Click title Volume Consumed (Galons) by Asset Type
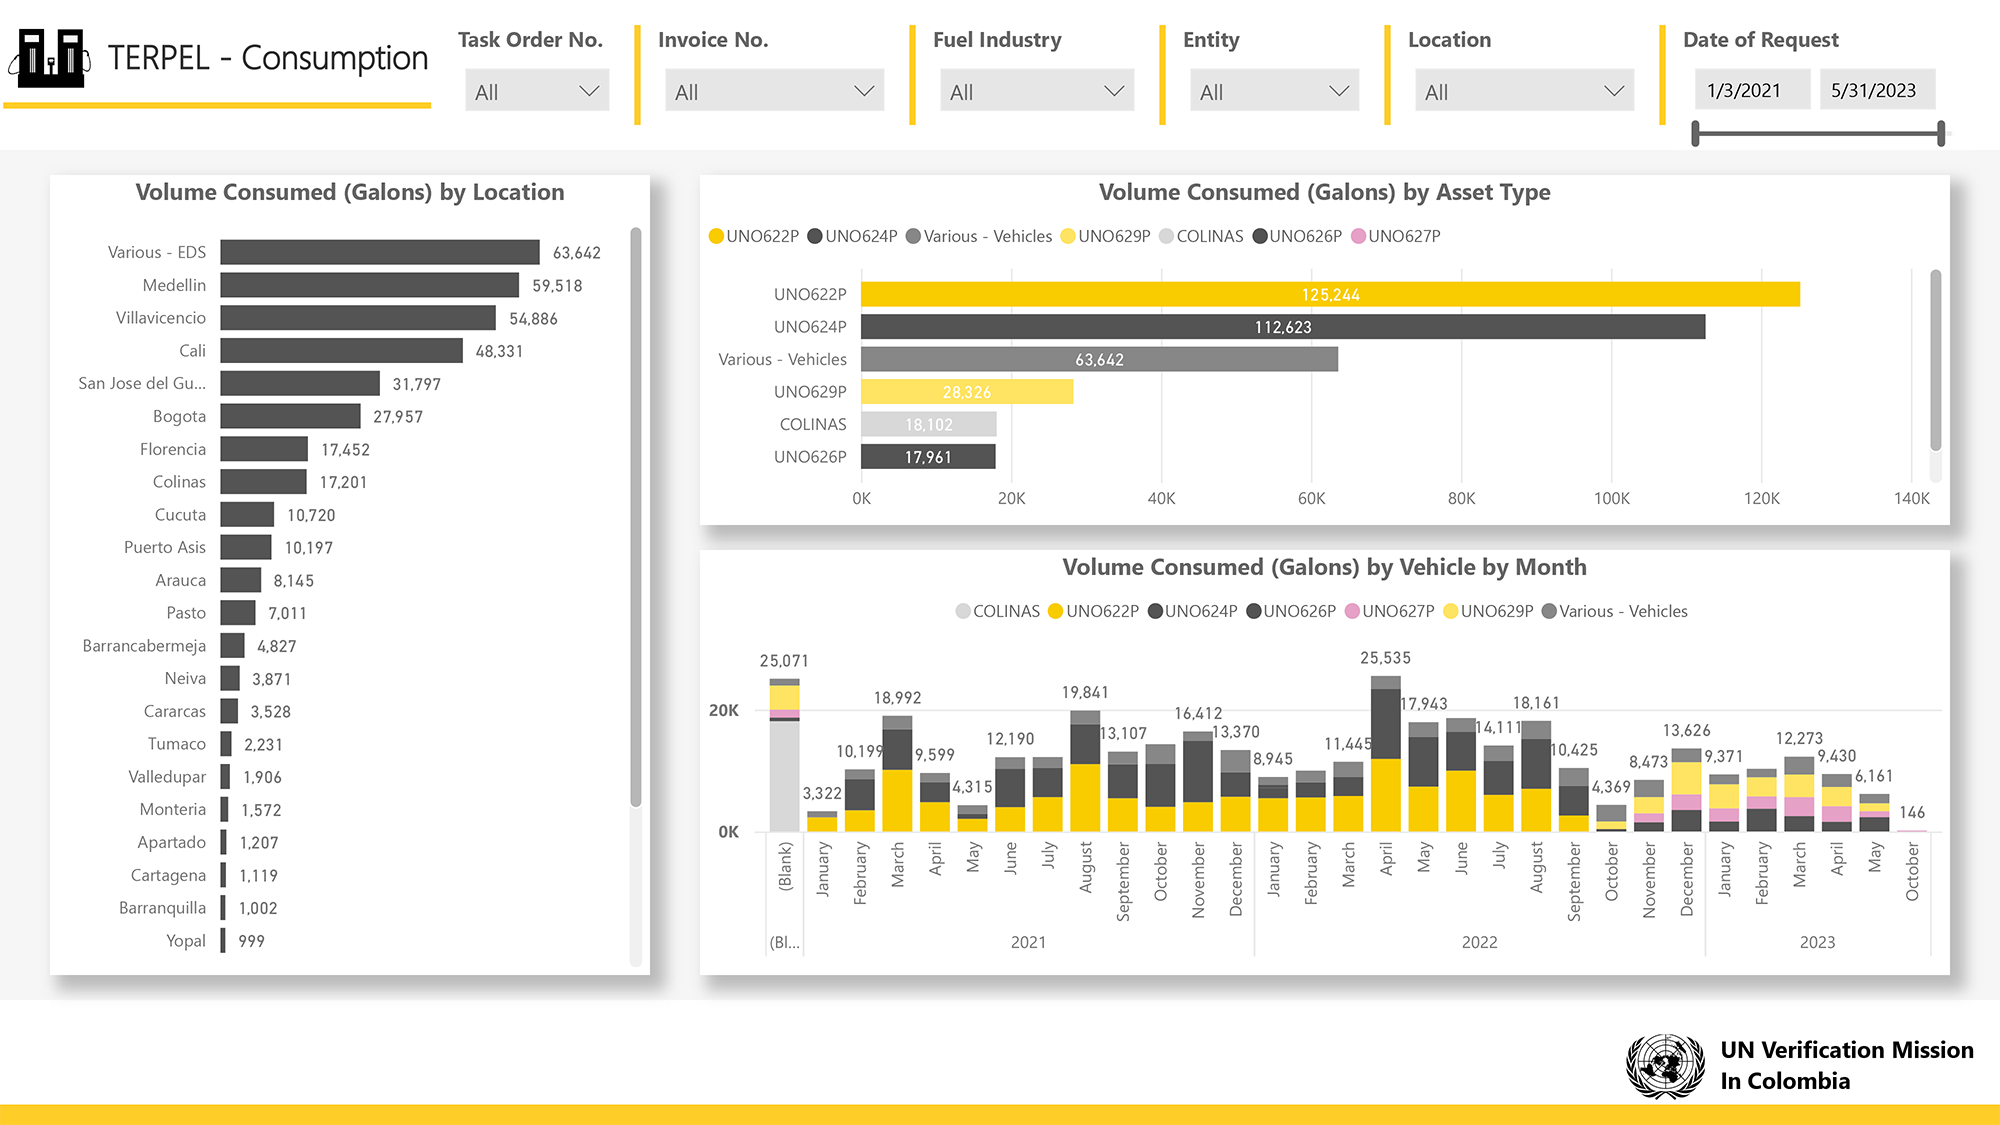The height and width of the screenshot is (1125, 2000). (x=1325, y=192)
